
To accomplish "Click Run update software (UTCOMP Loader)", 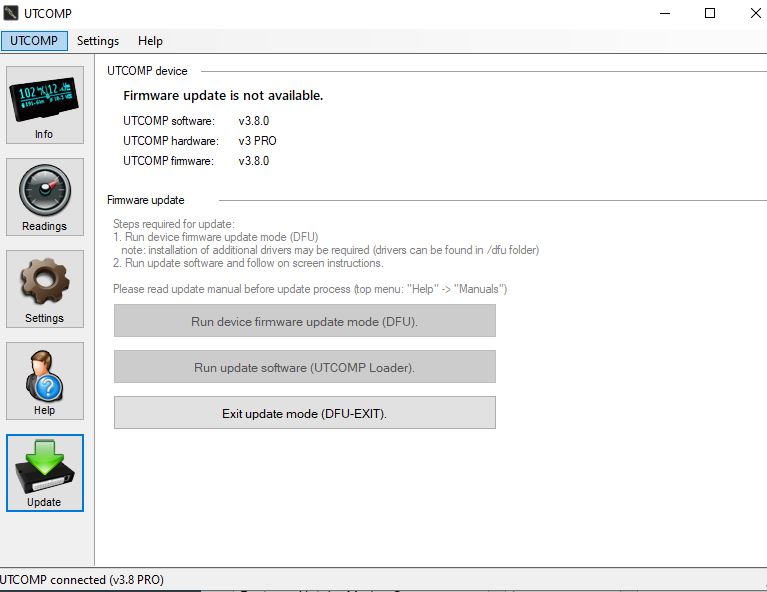I will pyautogui.click(x=305, y=367).
